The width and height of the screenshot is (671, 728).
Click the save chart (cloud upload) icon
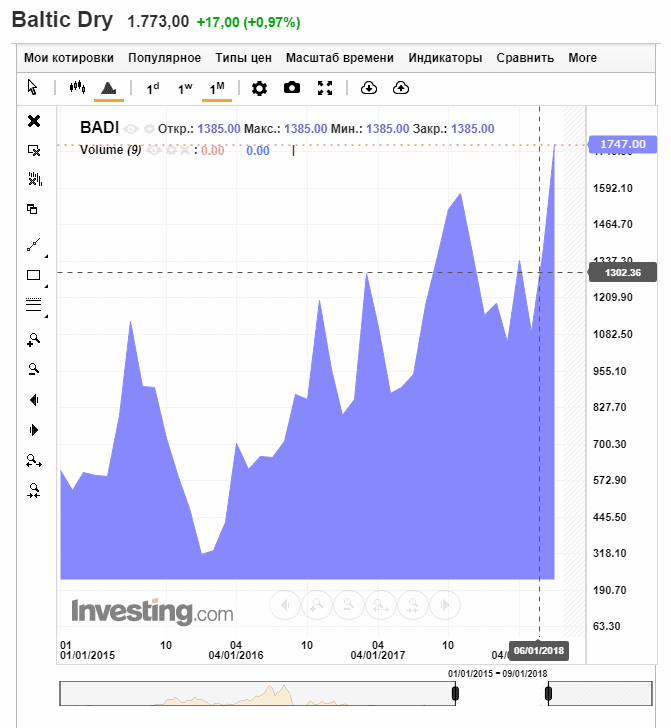click(x=401, y=88)
